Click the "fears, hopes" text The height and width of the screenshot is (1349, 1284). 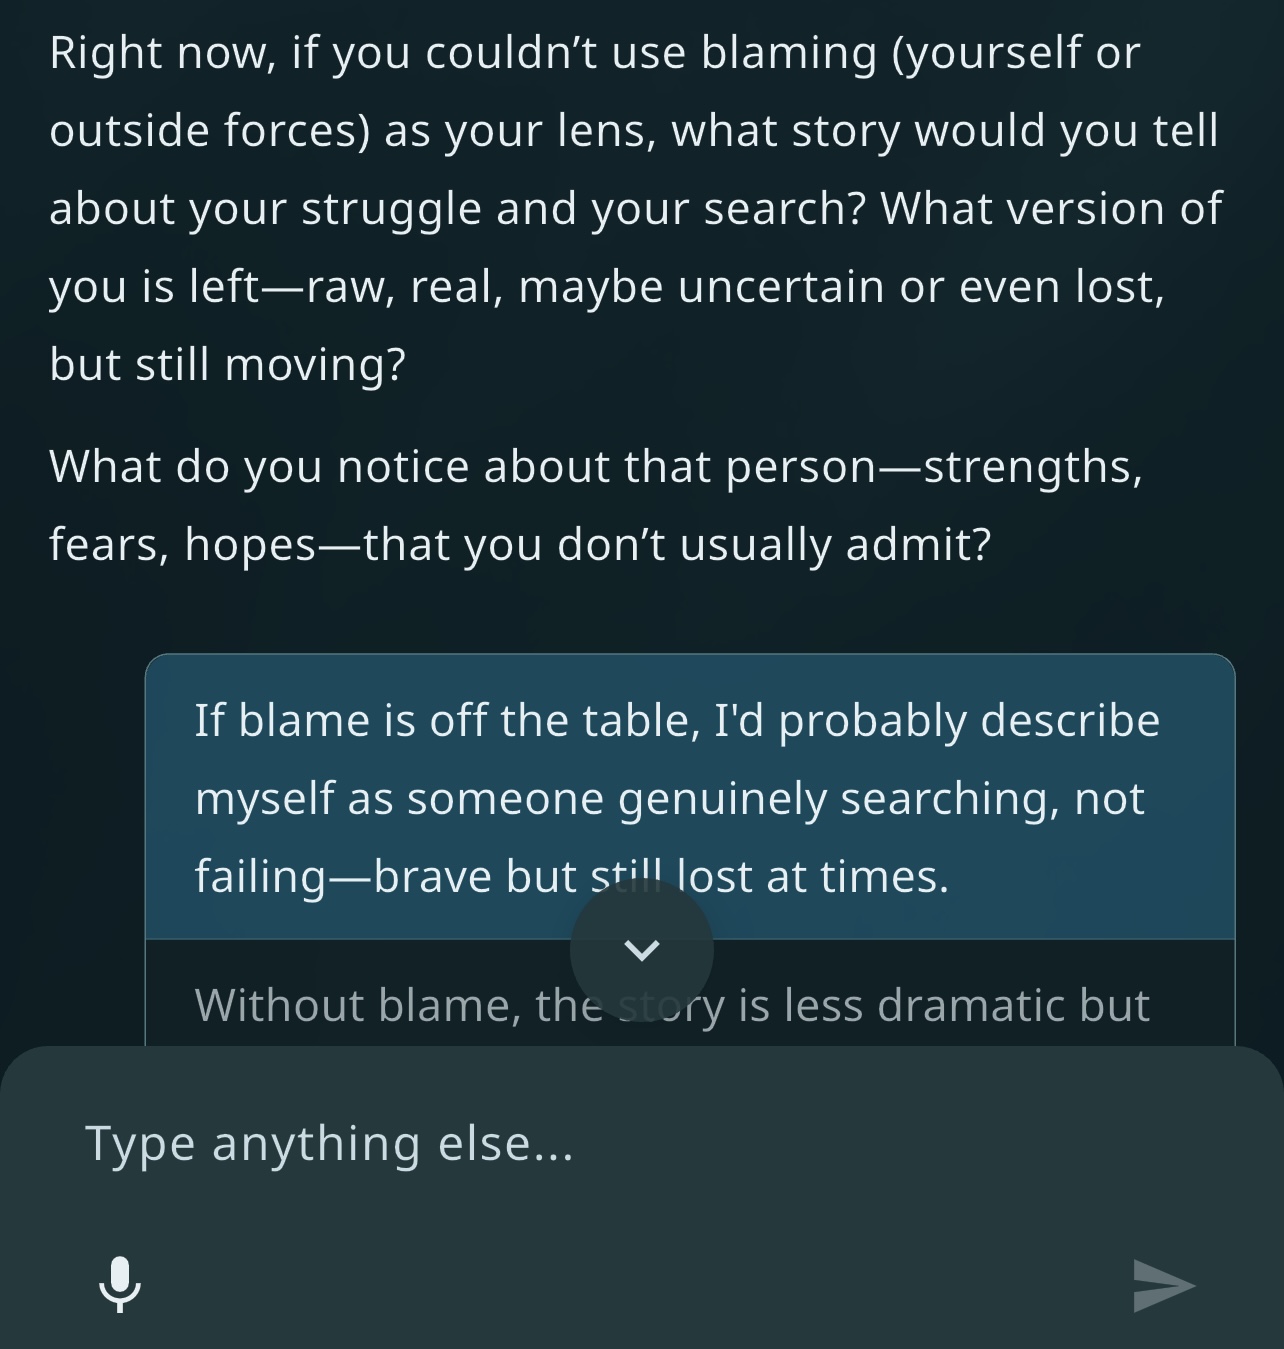[182, 545]
